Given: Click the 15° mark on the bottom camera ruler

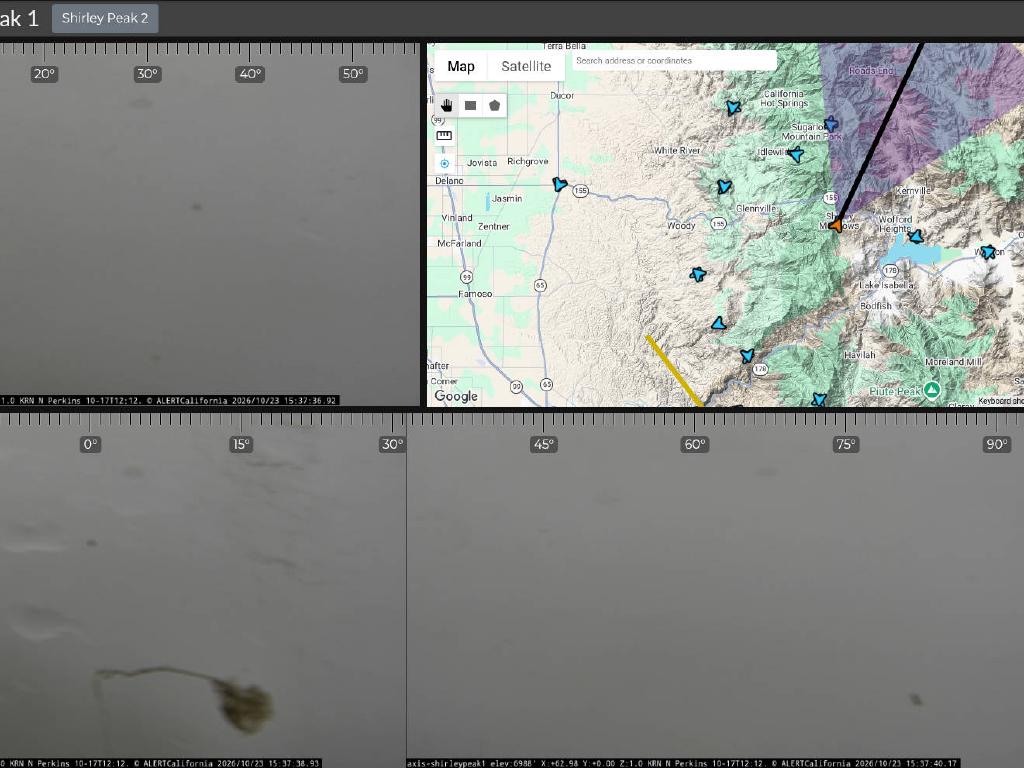Looking at the screenshot, I should click(x=241, y=445).
